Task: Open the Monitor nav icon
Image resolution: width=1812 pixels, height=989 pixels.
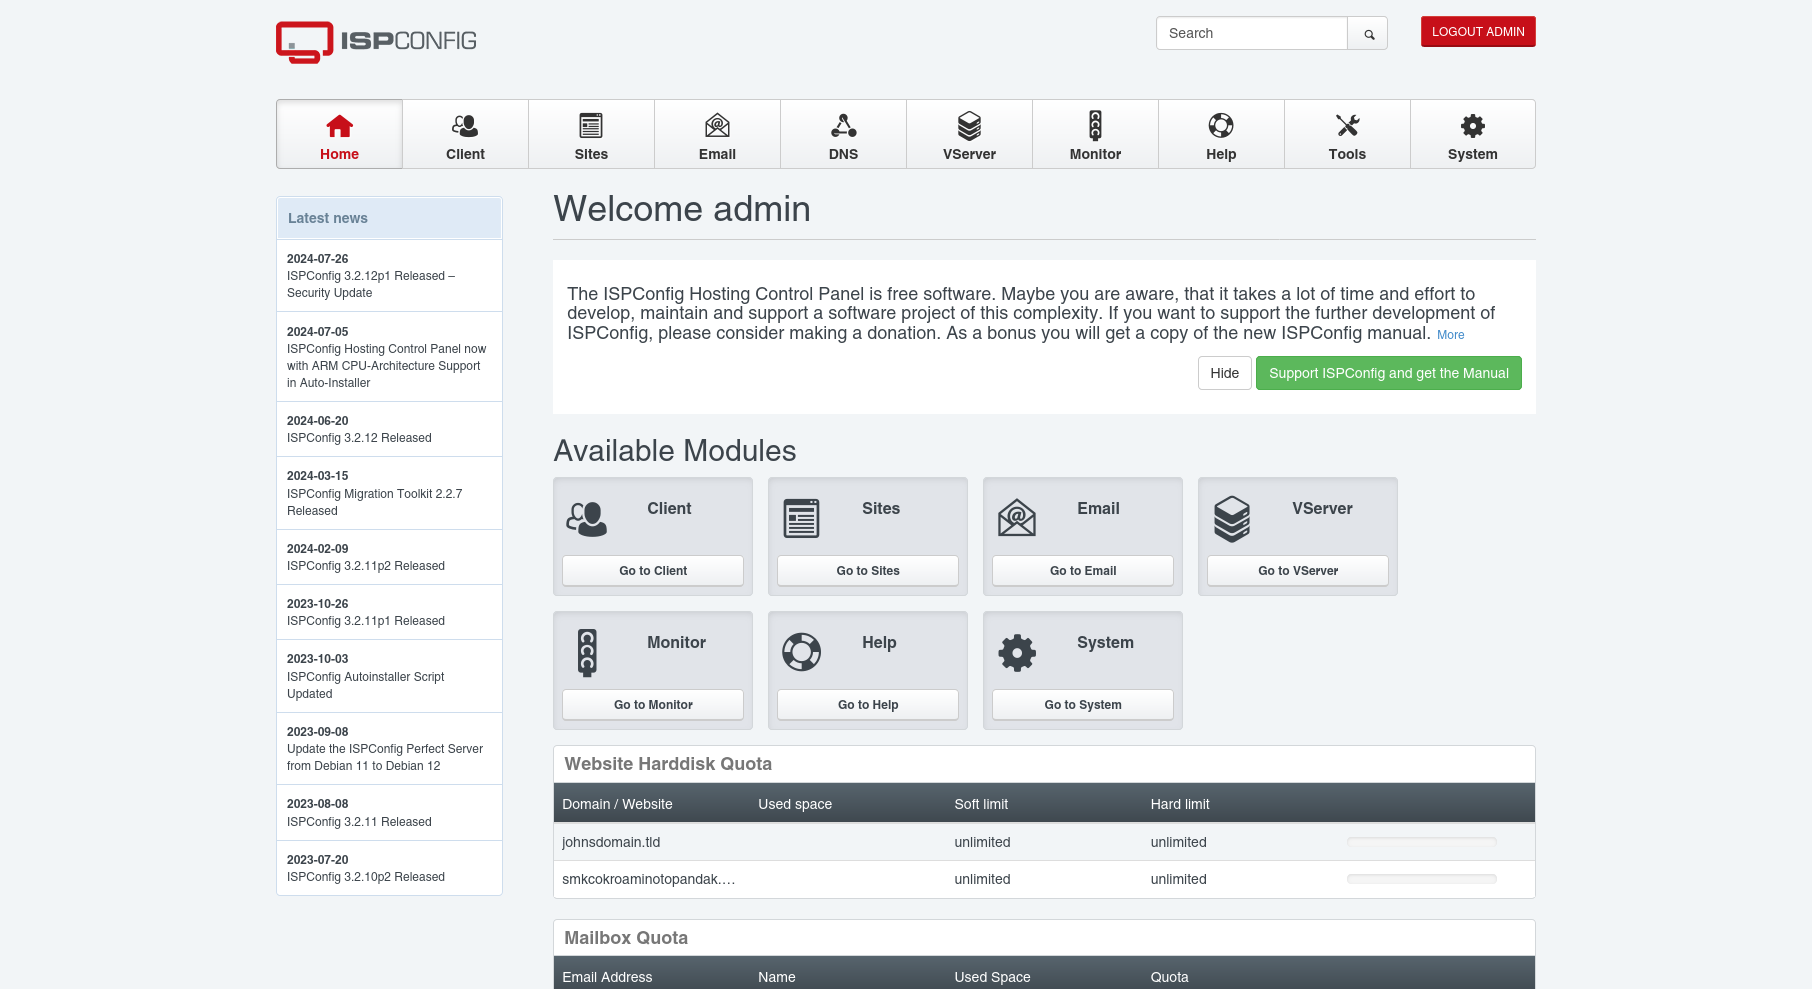Action: tap(1095, 126)
